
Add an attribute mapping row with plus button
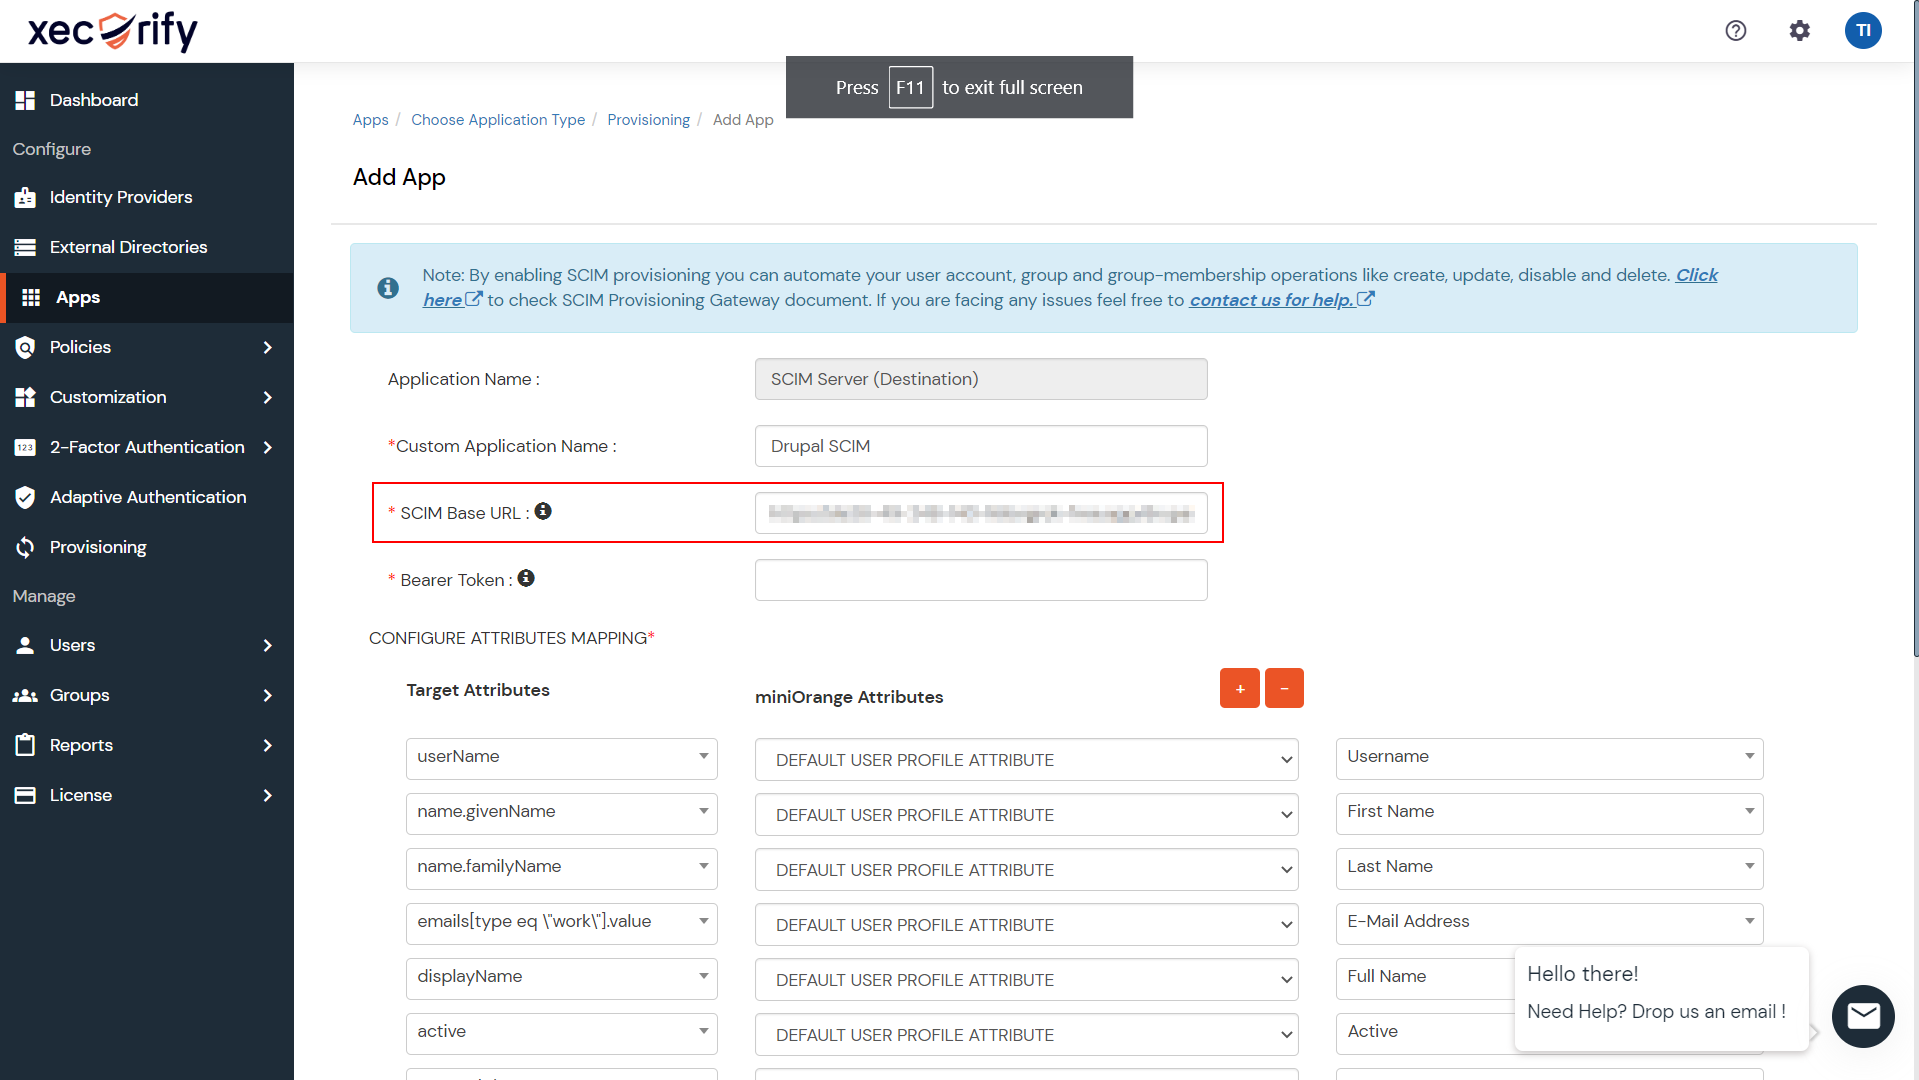point(1239,688)
